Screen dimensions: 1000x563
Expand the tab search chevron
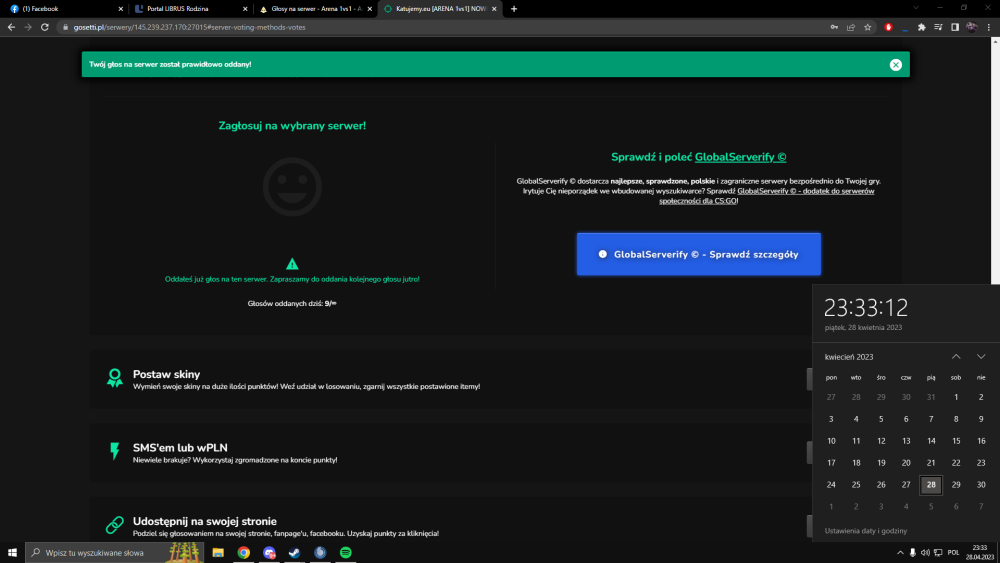point(916,8)
